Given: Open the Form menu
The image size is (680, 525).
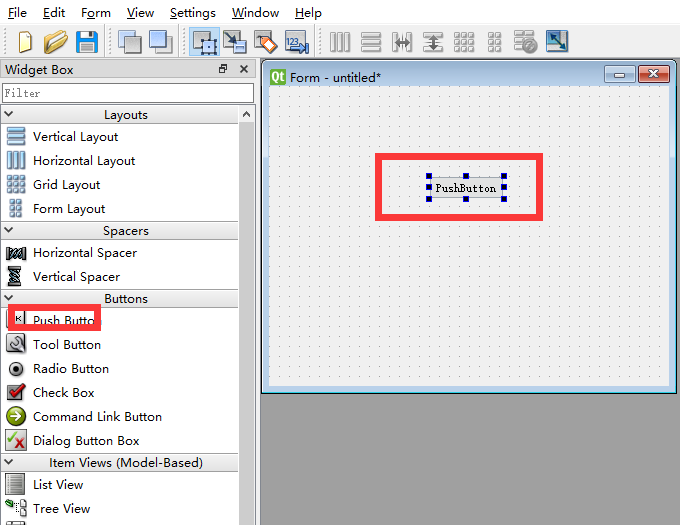Looking at the screenshot, I should [96, 13].
